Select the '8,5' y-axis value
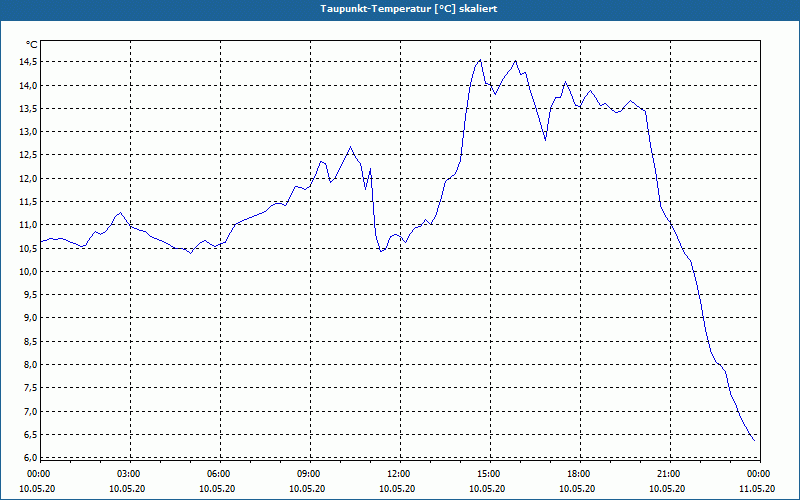 pos(30,341)
